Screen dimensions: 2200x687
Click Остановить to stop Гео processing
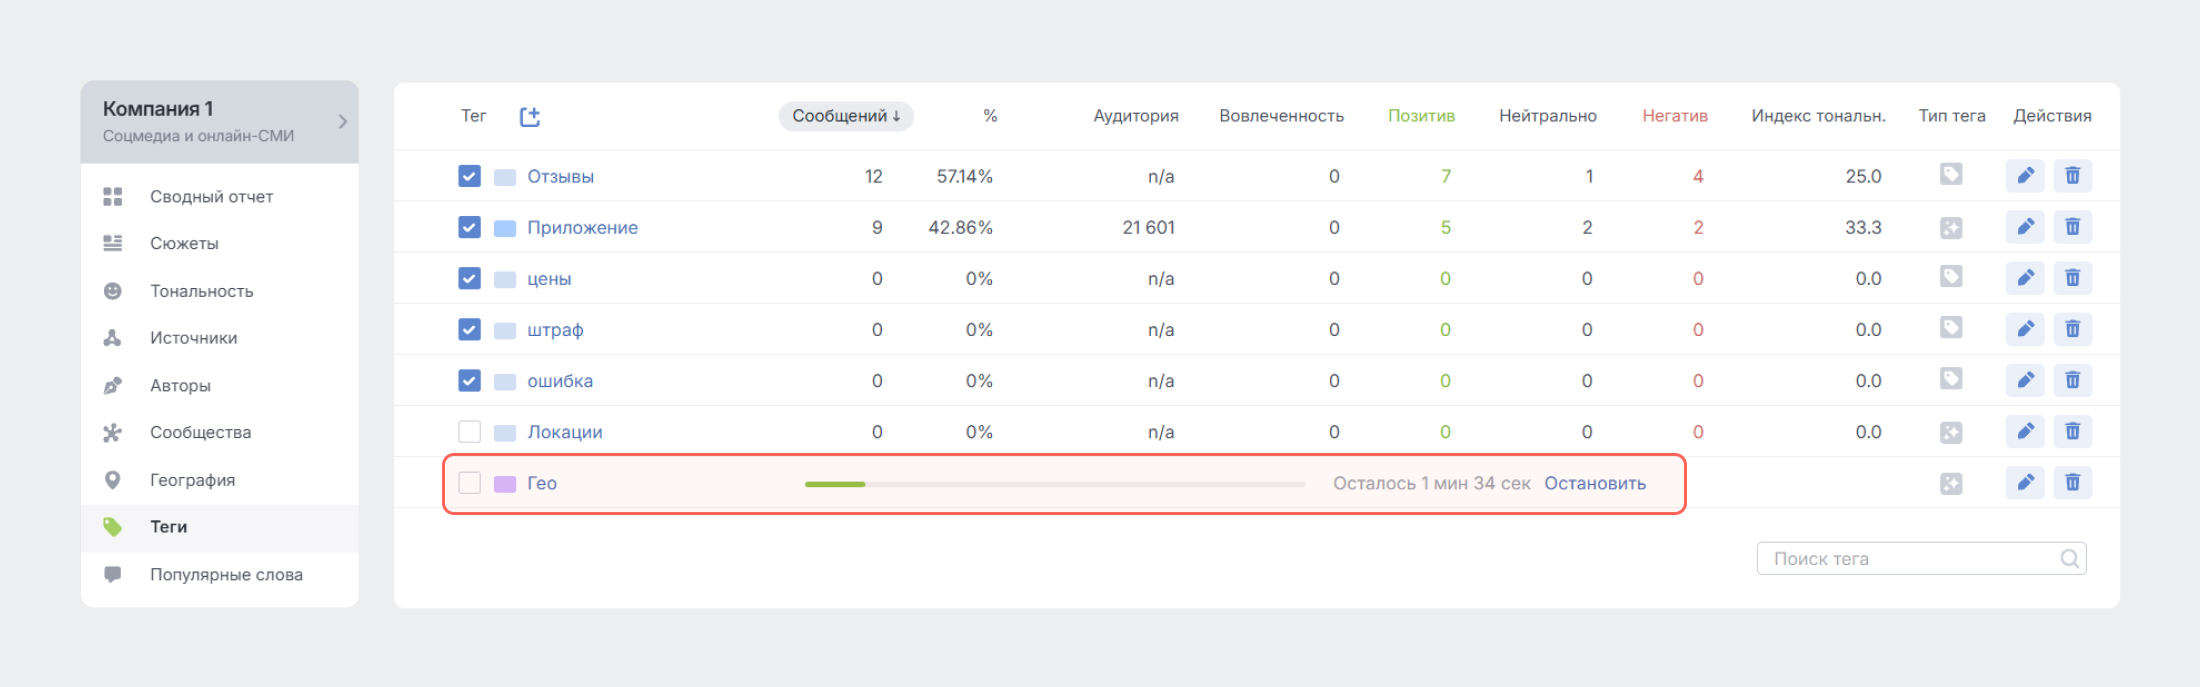coord(1594,483)
